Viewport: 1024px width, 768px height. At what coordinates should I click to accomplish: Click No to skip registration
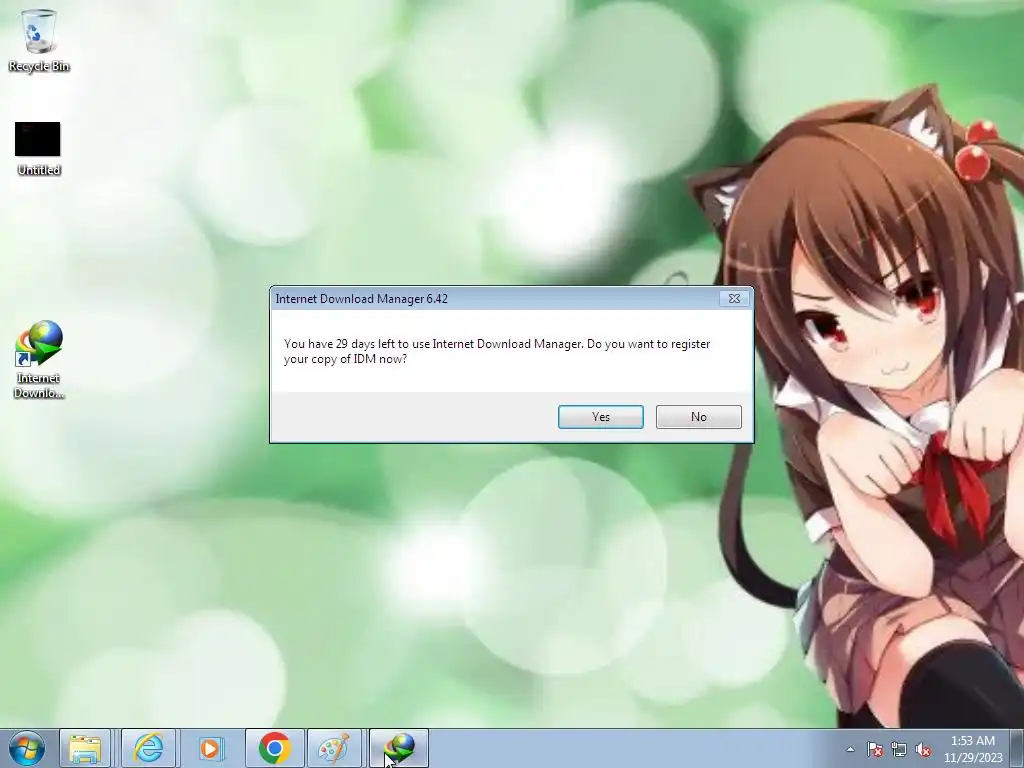tap(698, 417)
